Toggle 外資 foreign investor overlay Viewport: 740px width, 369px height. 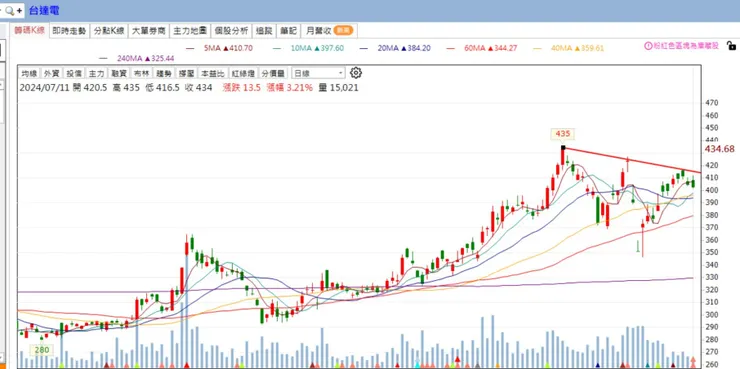click(x=51, y=73)
